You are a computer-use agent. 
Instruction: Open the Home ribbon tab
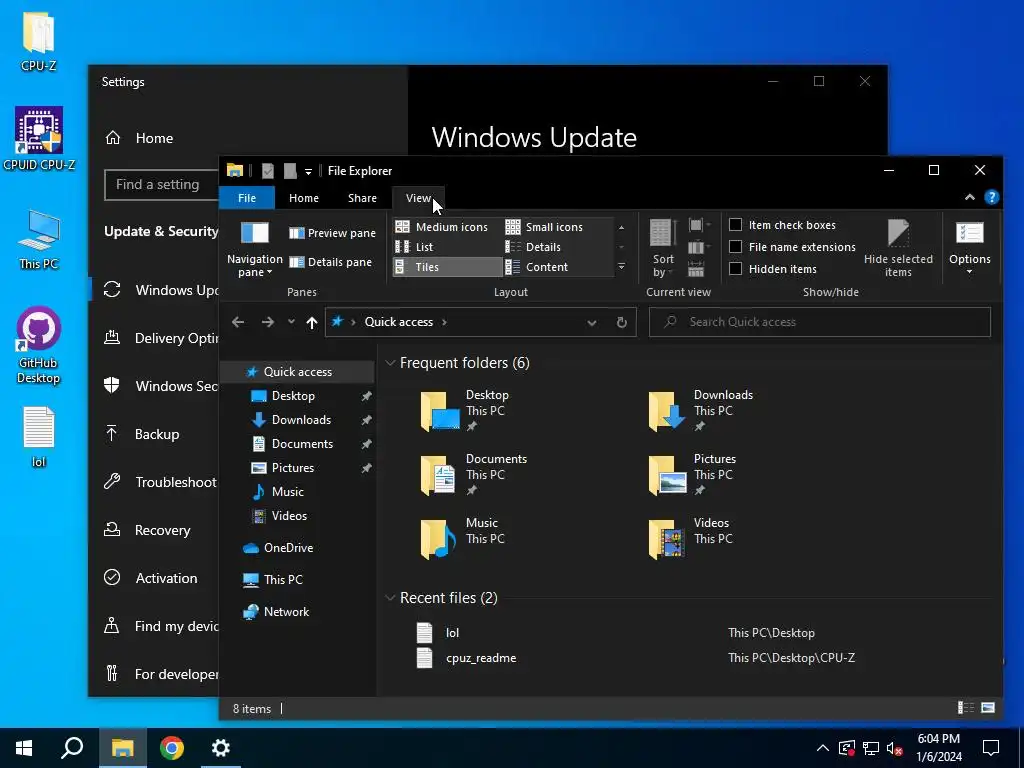click(304, 198)
